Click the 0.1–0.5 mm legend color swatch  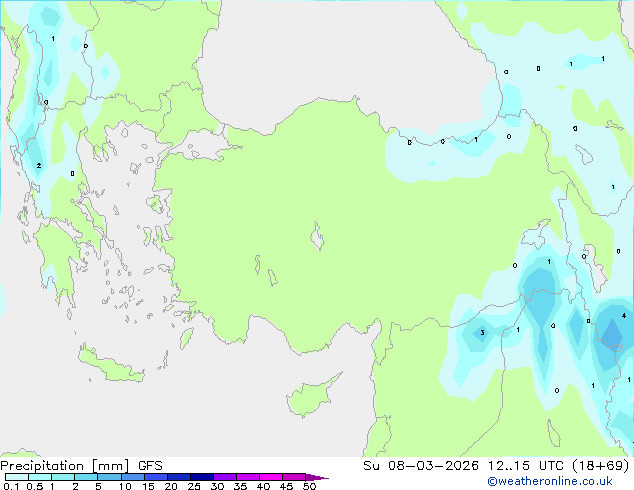[x=17, y=477]
